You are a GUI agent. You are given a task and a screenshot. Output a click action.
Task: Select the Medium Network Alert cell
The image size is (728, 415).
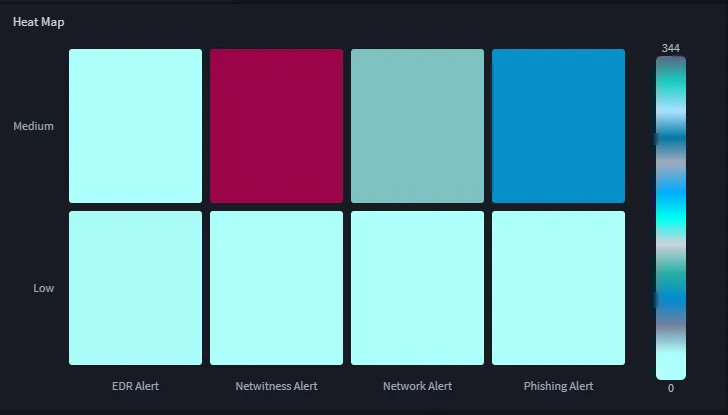click(x=417, y=126)
